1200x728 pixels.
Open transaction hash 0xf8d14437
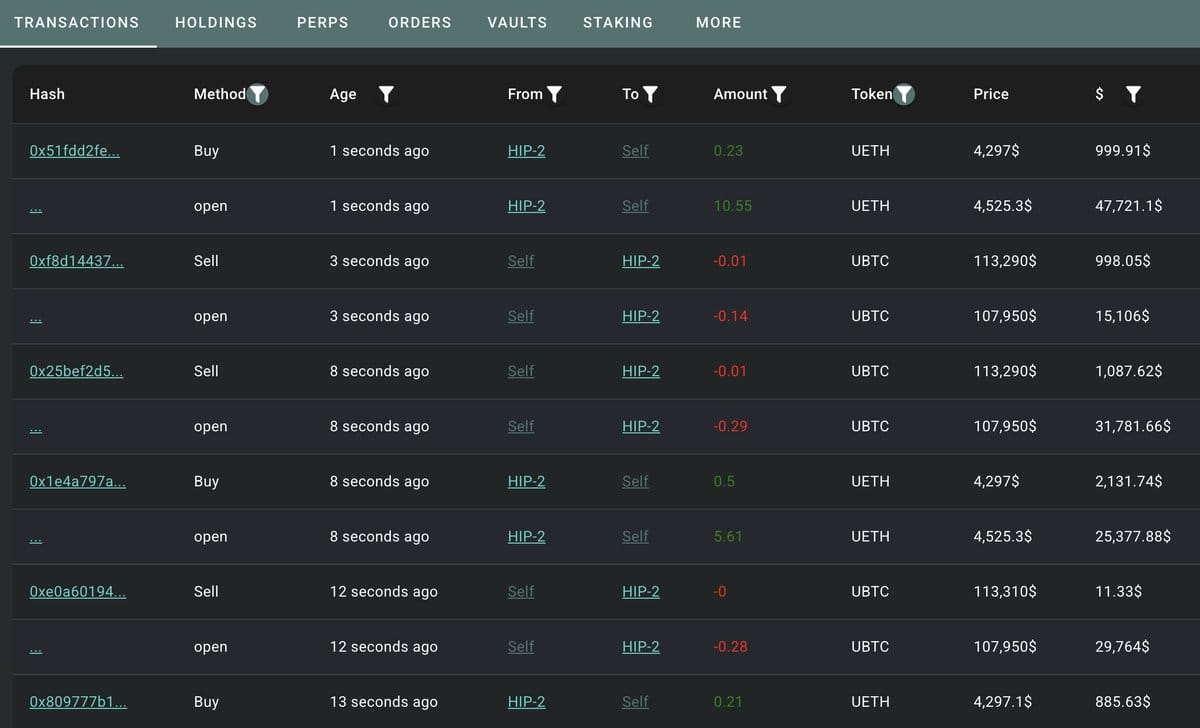[x=77, y=261]
